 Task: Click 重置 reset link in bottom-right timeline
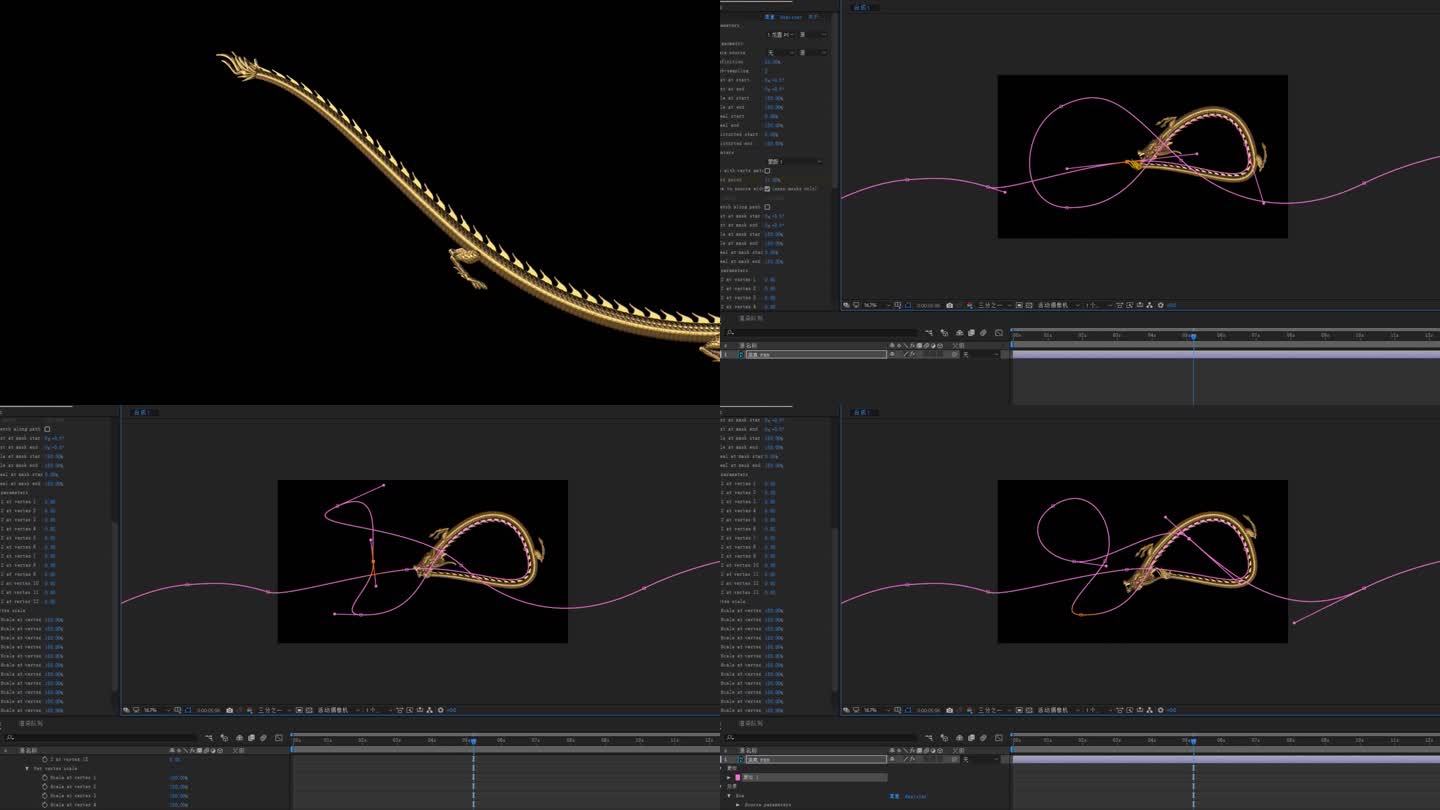click(x=894, y=796)
